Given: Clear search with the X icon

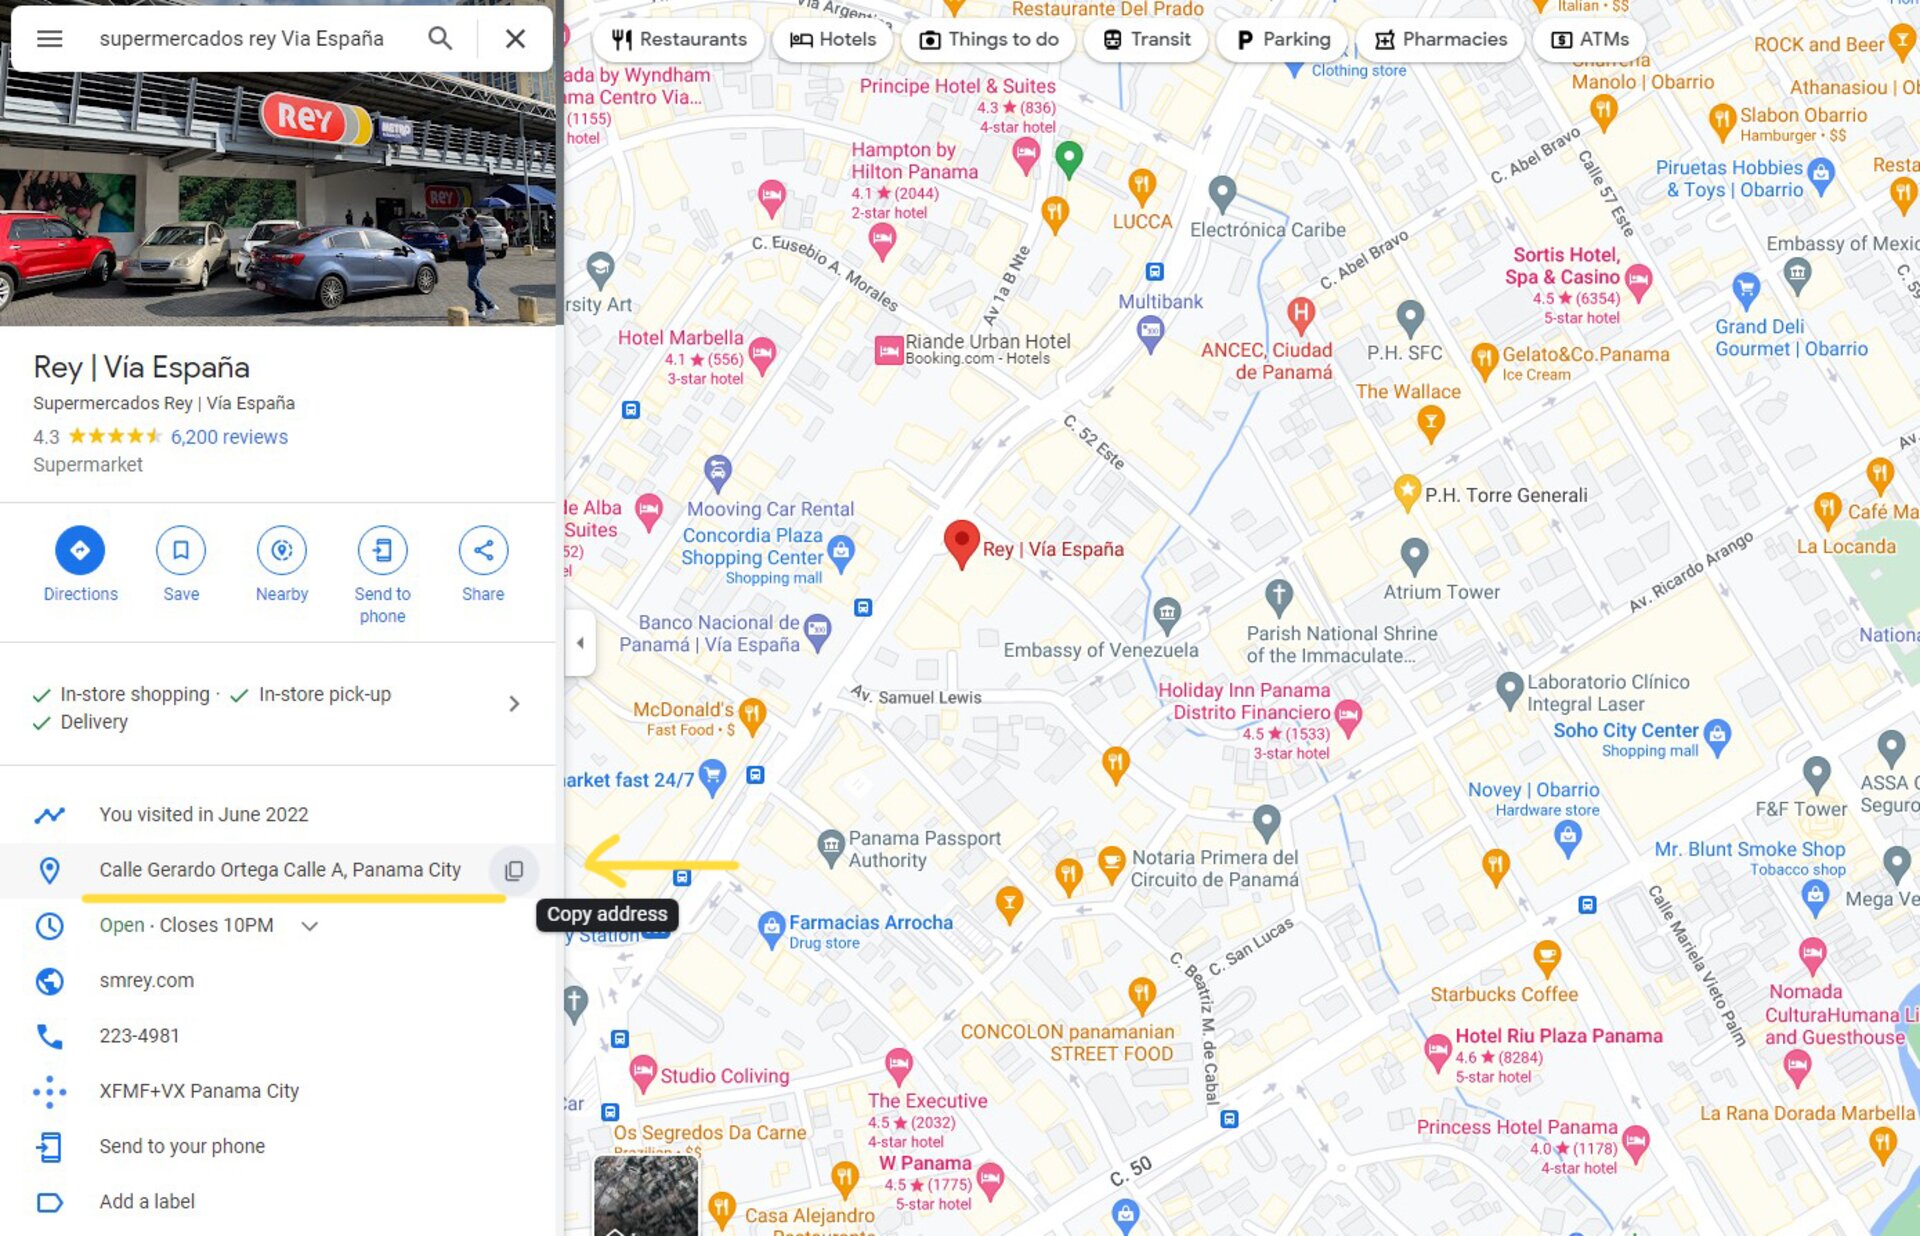Looking at the screenshot, I should coord(515,39).
